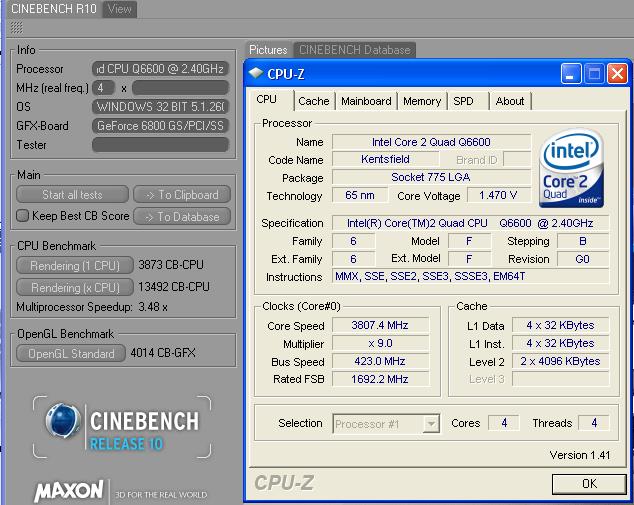
Task: Click the Bus Speed value 423.0 MHz
Action: tap(380, 361)
